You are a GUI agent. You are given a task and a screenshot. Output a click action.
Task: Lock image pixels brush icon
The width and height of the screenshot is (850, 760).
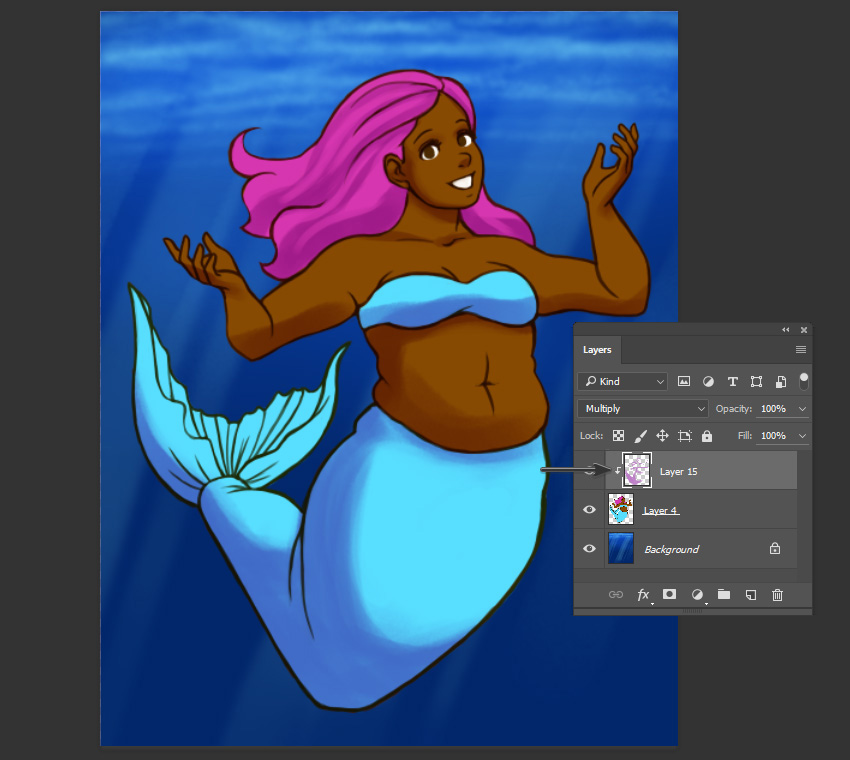pos(641,436)
